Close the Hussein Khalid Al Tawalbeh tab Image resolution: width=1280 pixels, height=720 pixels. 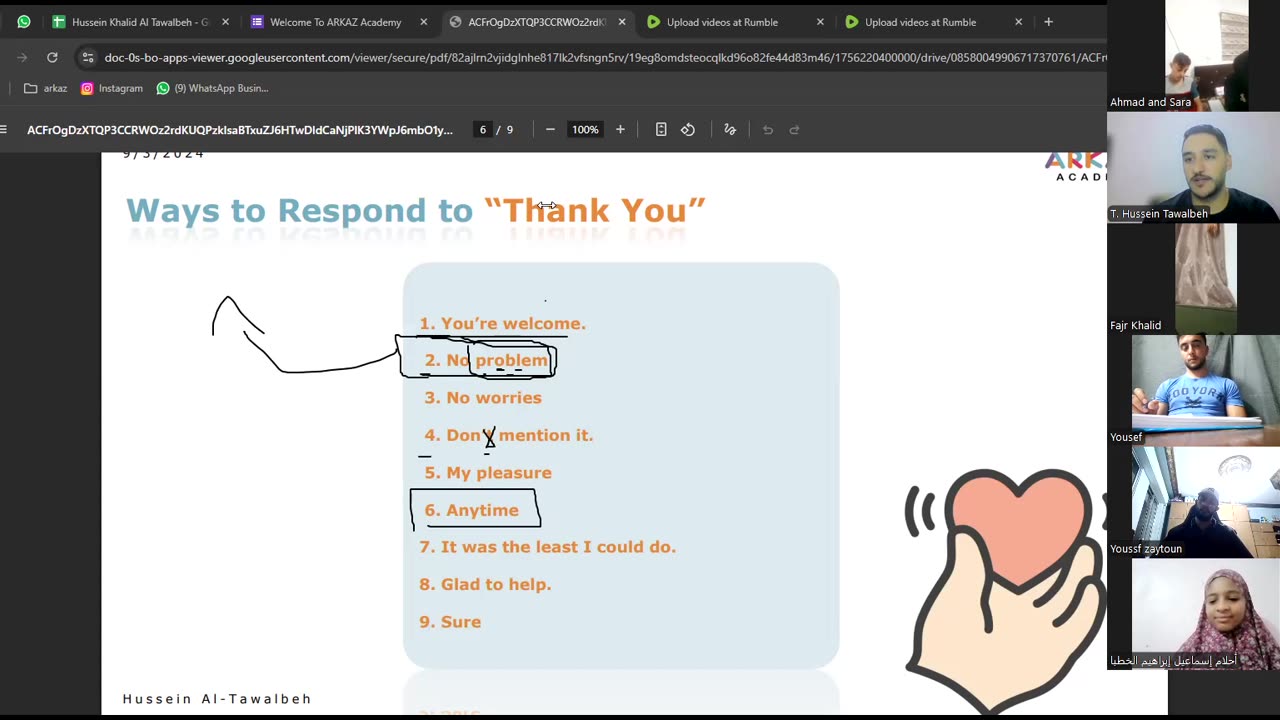click(x=225, y=22)
